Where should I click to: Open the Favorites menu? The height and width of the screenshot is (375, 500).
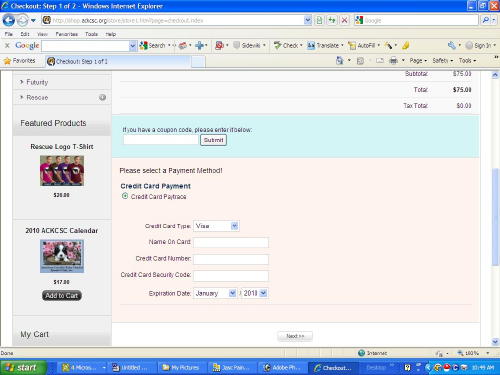[x=67, y=34]
